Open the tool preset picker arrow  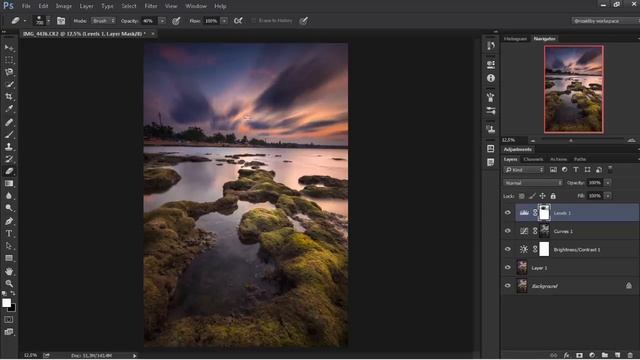(x=24, y=21)
